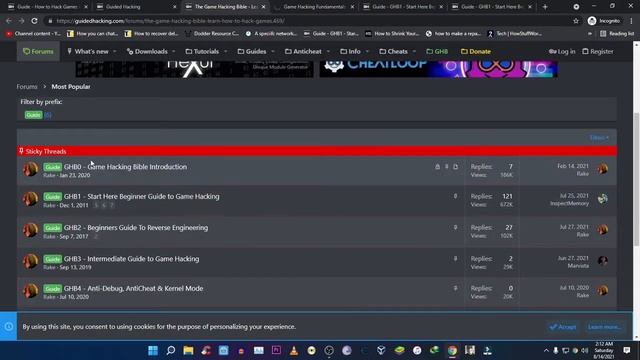Open Chrome three-dot menu
The height and width of the screenshot is (360, 640).
tap(631, 21)
